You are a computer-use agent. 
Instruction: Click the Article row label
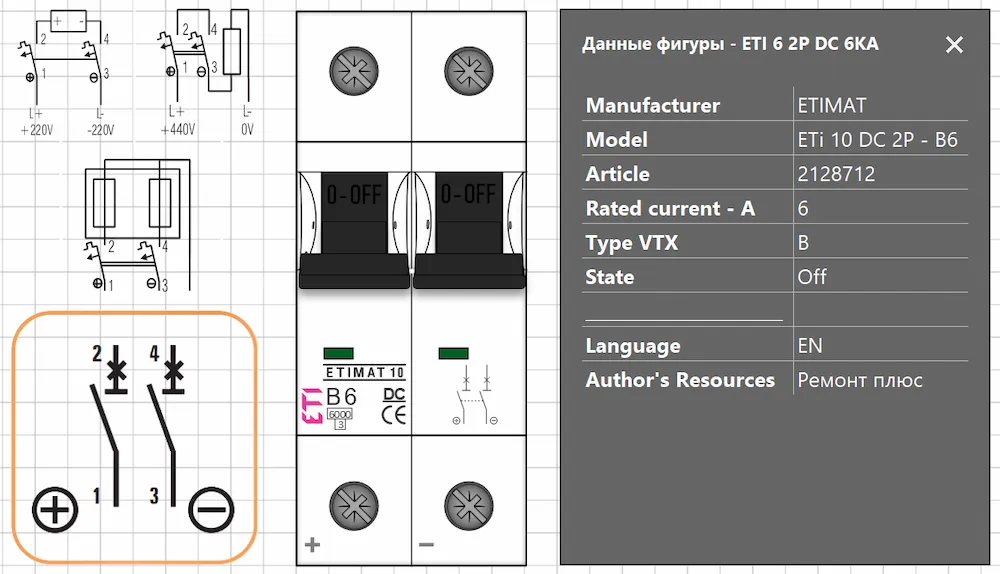point(617,174)
